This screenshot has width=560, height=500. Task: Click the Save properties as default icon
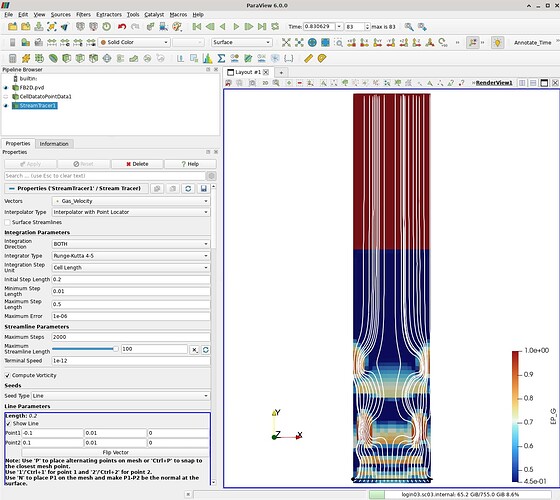(x=204, y=189)
